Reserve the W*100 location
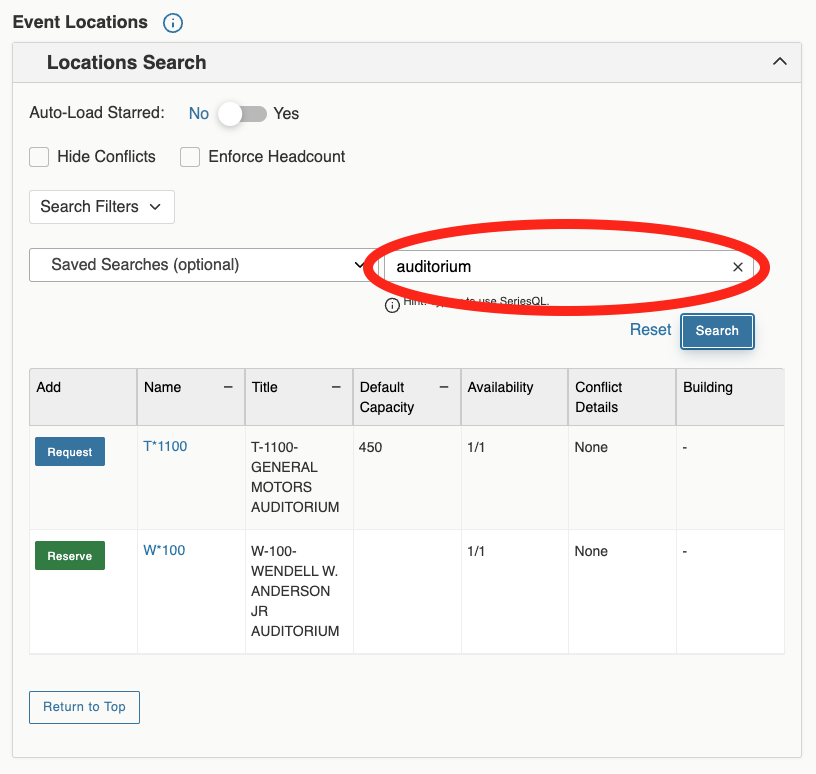This screenshot has width=816, height=774. point(70,556)
